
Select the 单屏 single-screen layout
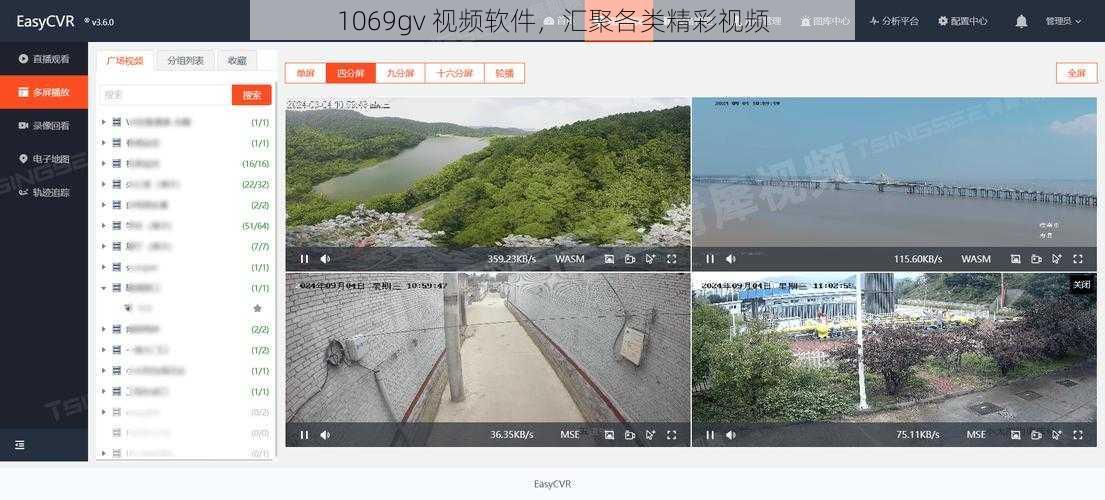coord(305,73)
